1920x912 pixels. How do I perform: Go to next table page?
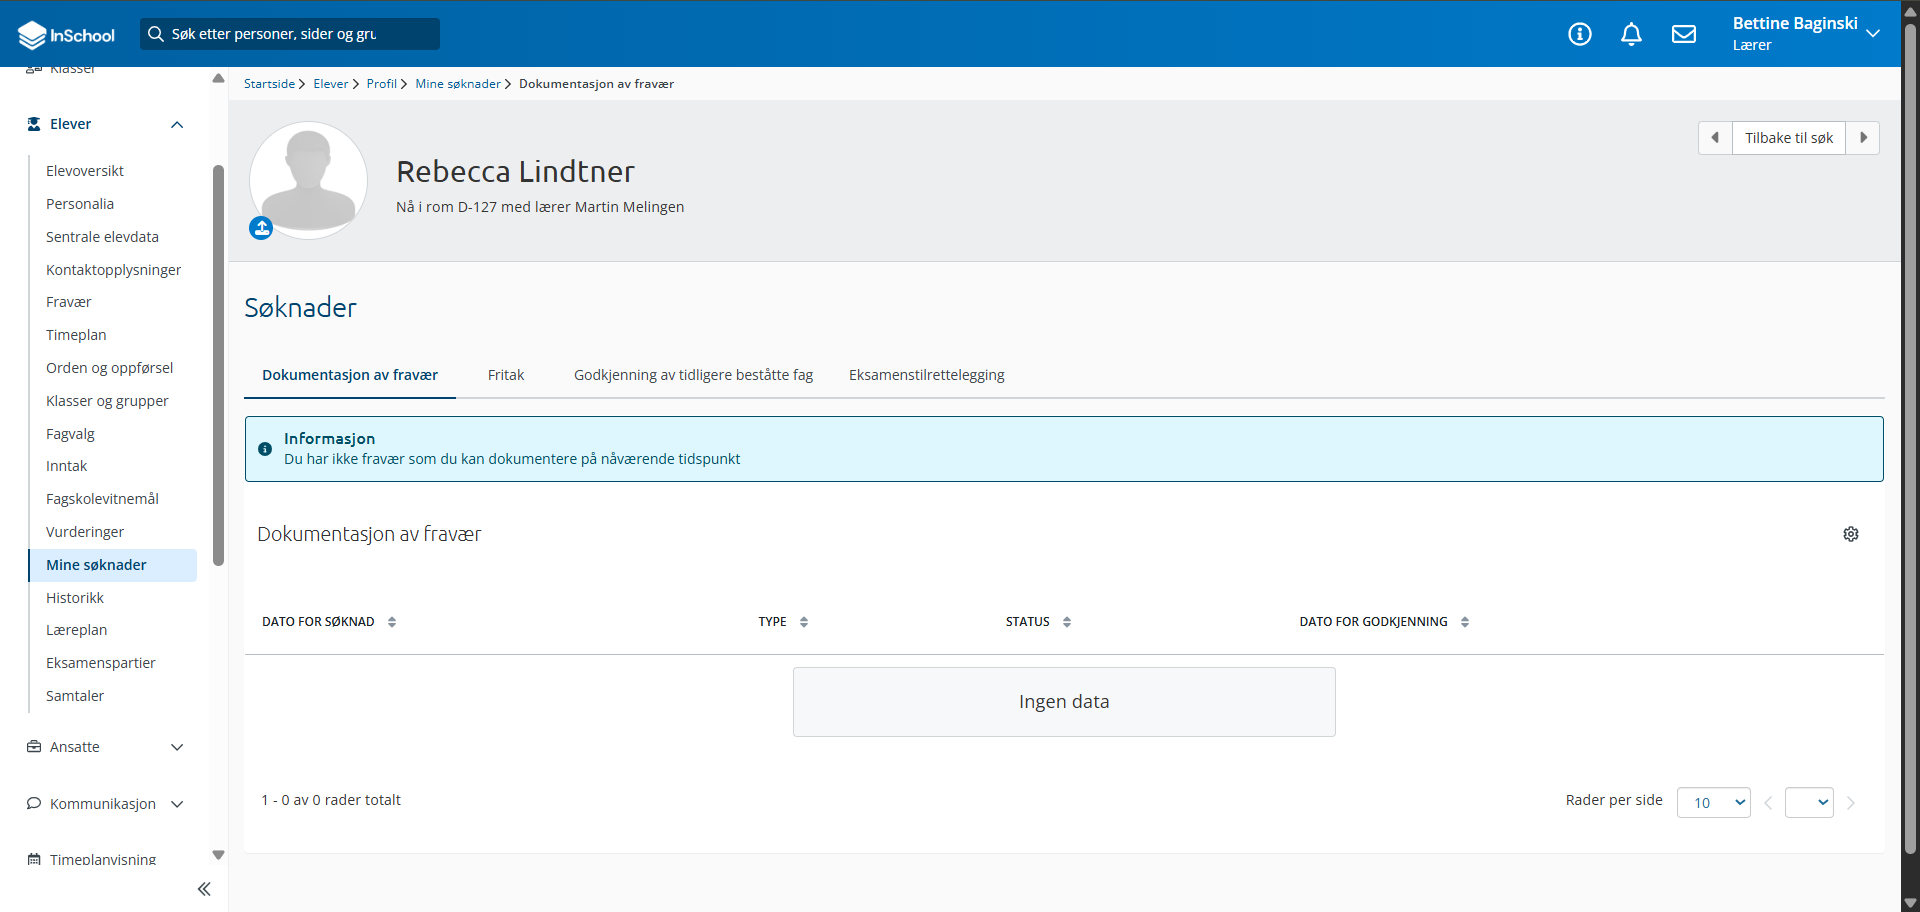pyautogui.click(x=1851, y=803)
